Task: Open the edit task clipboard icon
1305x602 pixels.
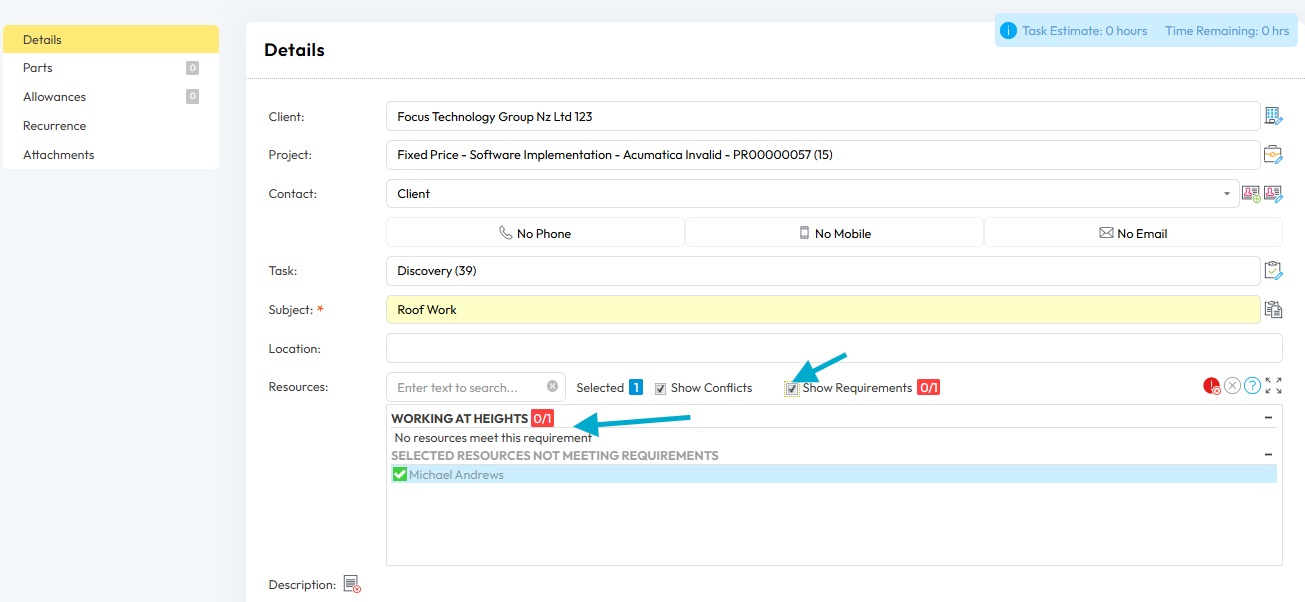Action: point(1273,270)
